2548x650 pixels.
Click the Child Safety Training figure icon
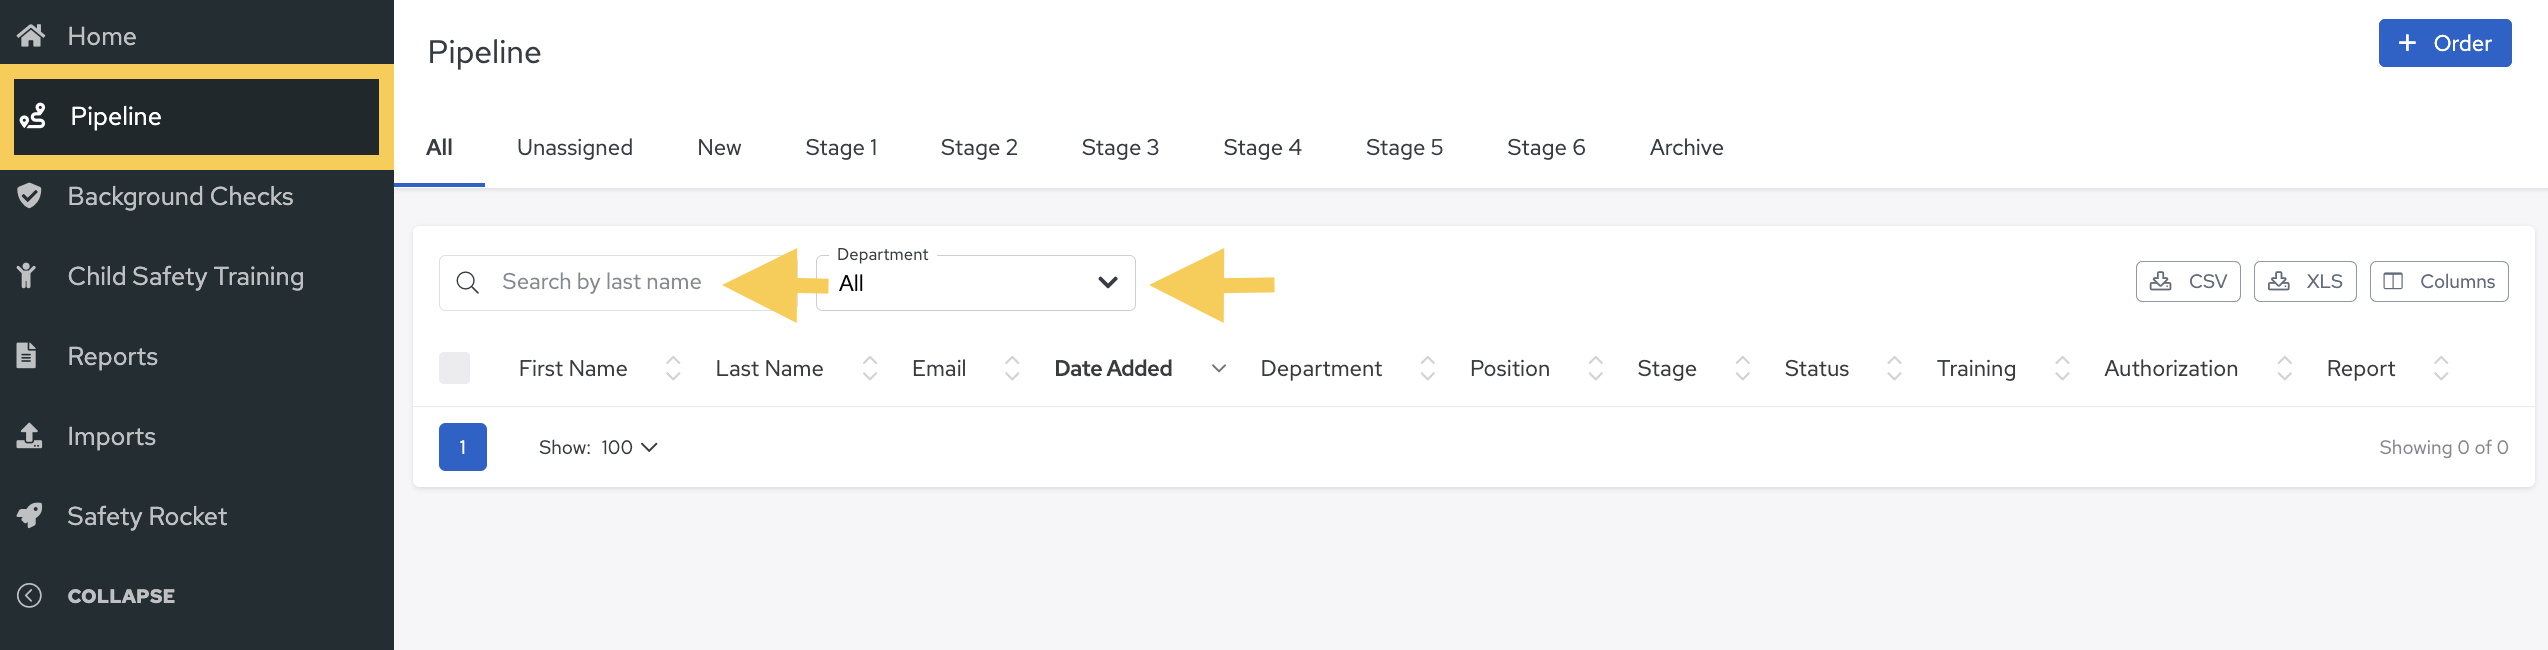[x=27, y=276]
